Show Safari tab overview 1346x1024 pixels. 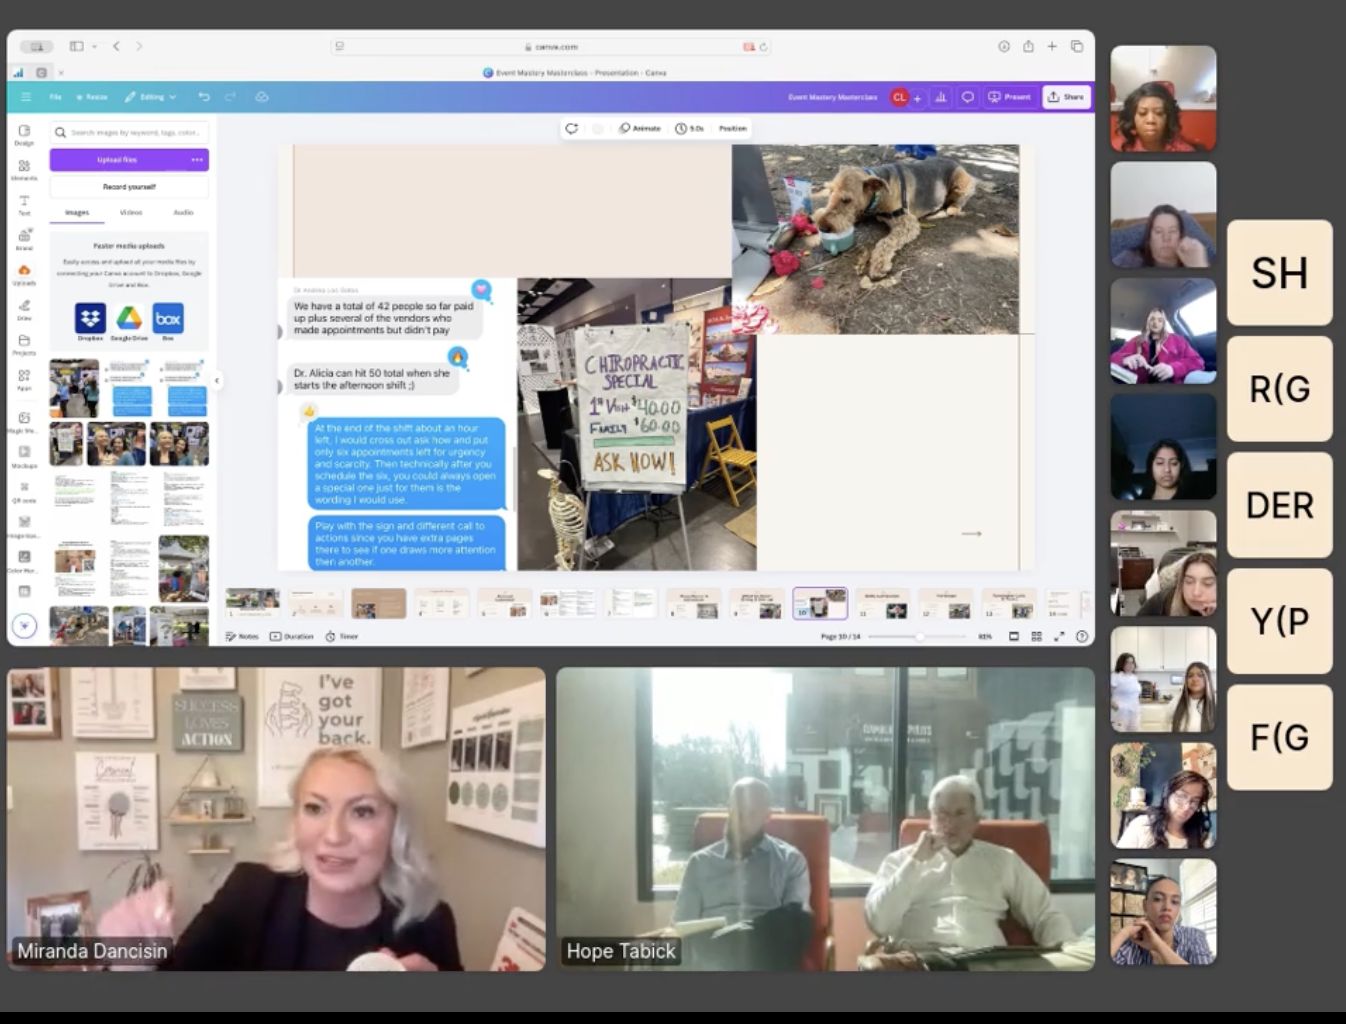pos(1077,46)
